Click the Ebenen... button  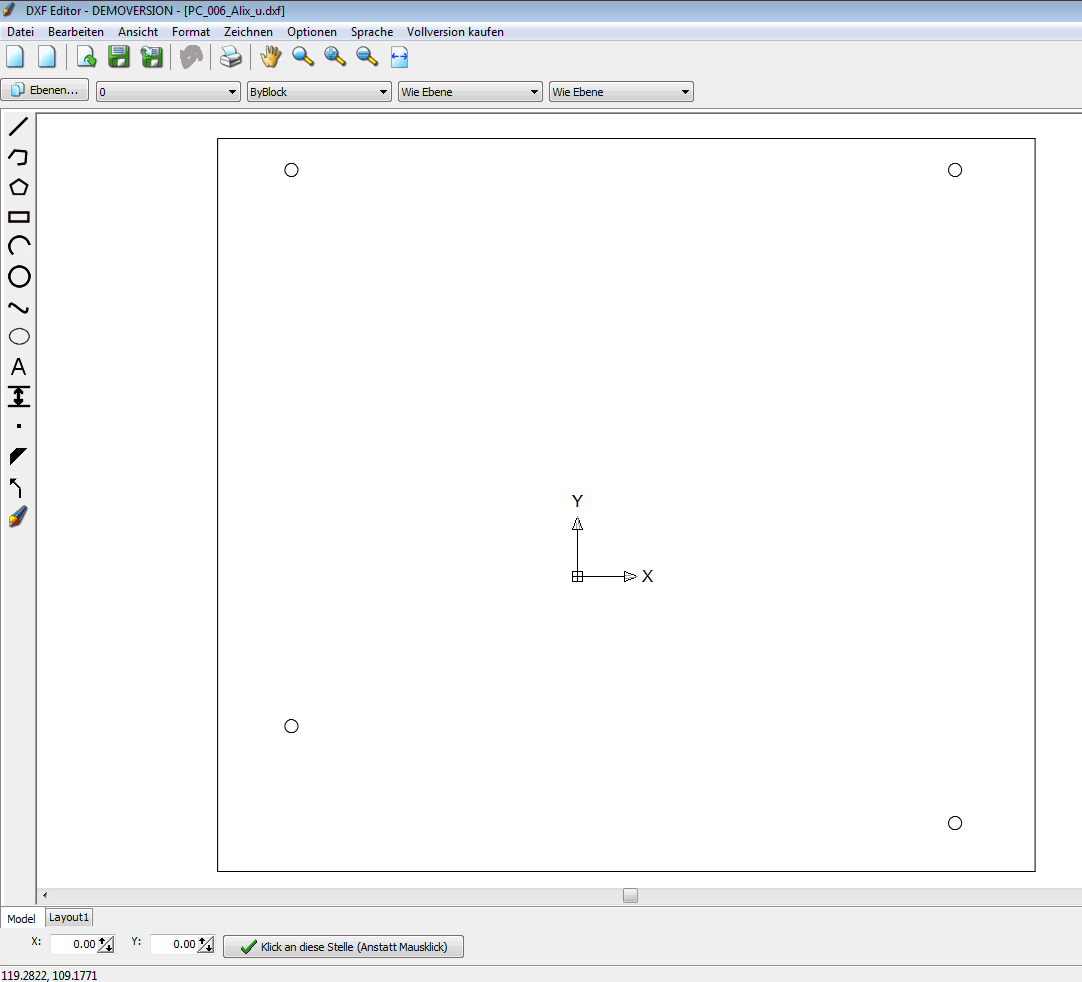click(x=45, y=90)
